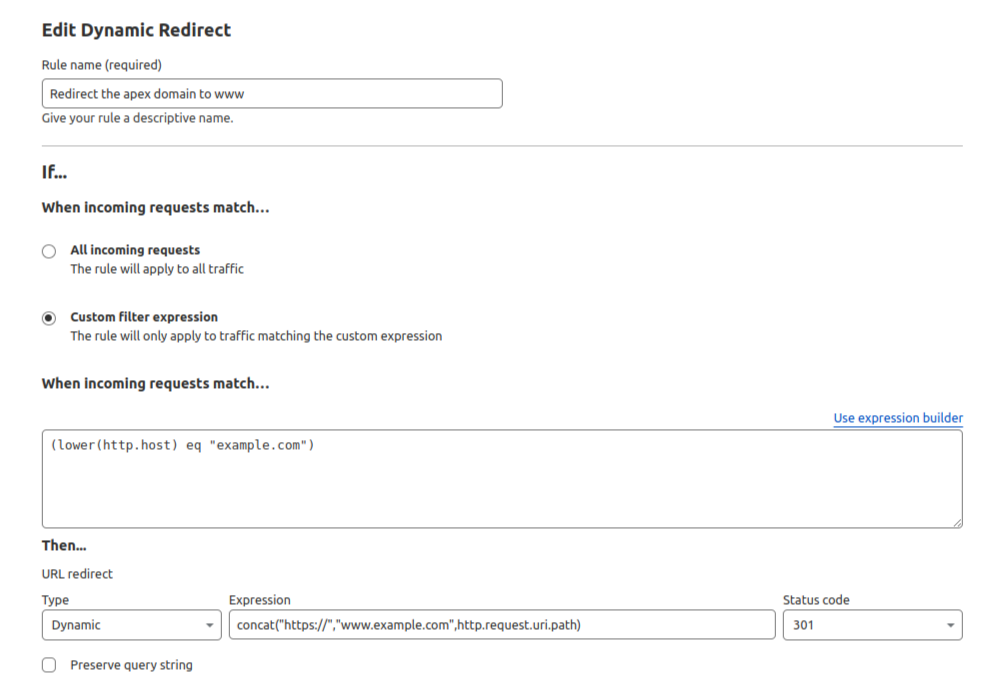Select the All incoming requests radio button
This screenshot has height=700, width=1000.
49,251
